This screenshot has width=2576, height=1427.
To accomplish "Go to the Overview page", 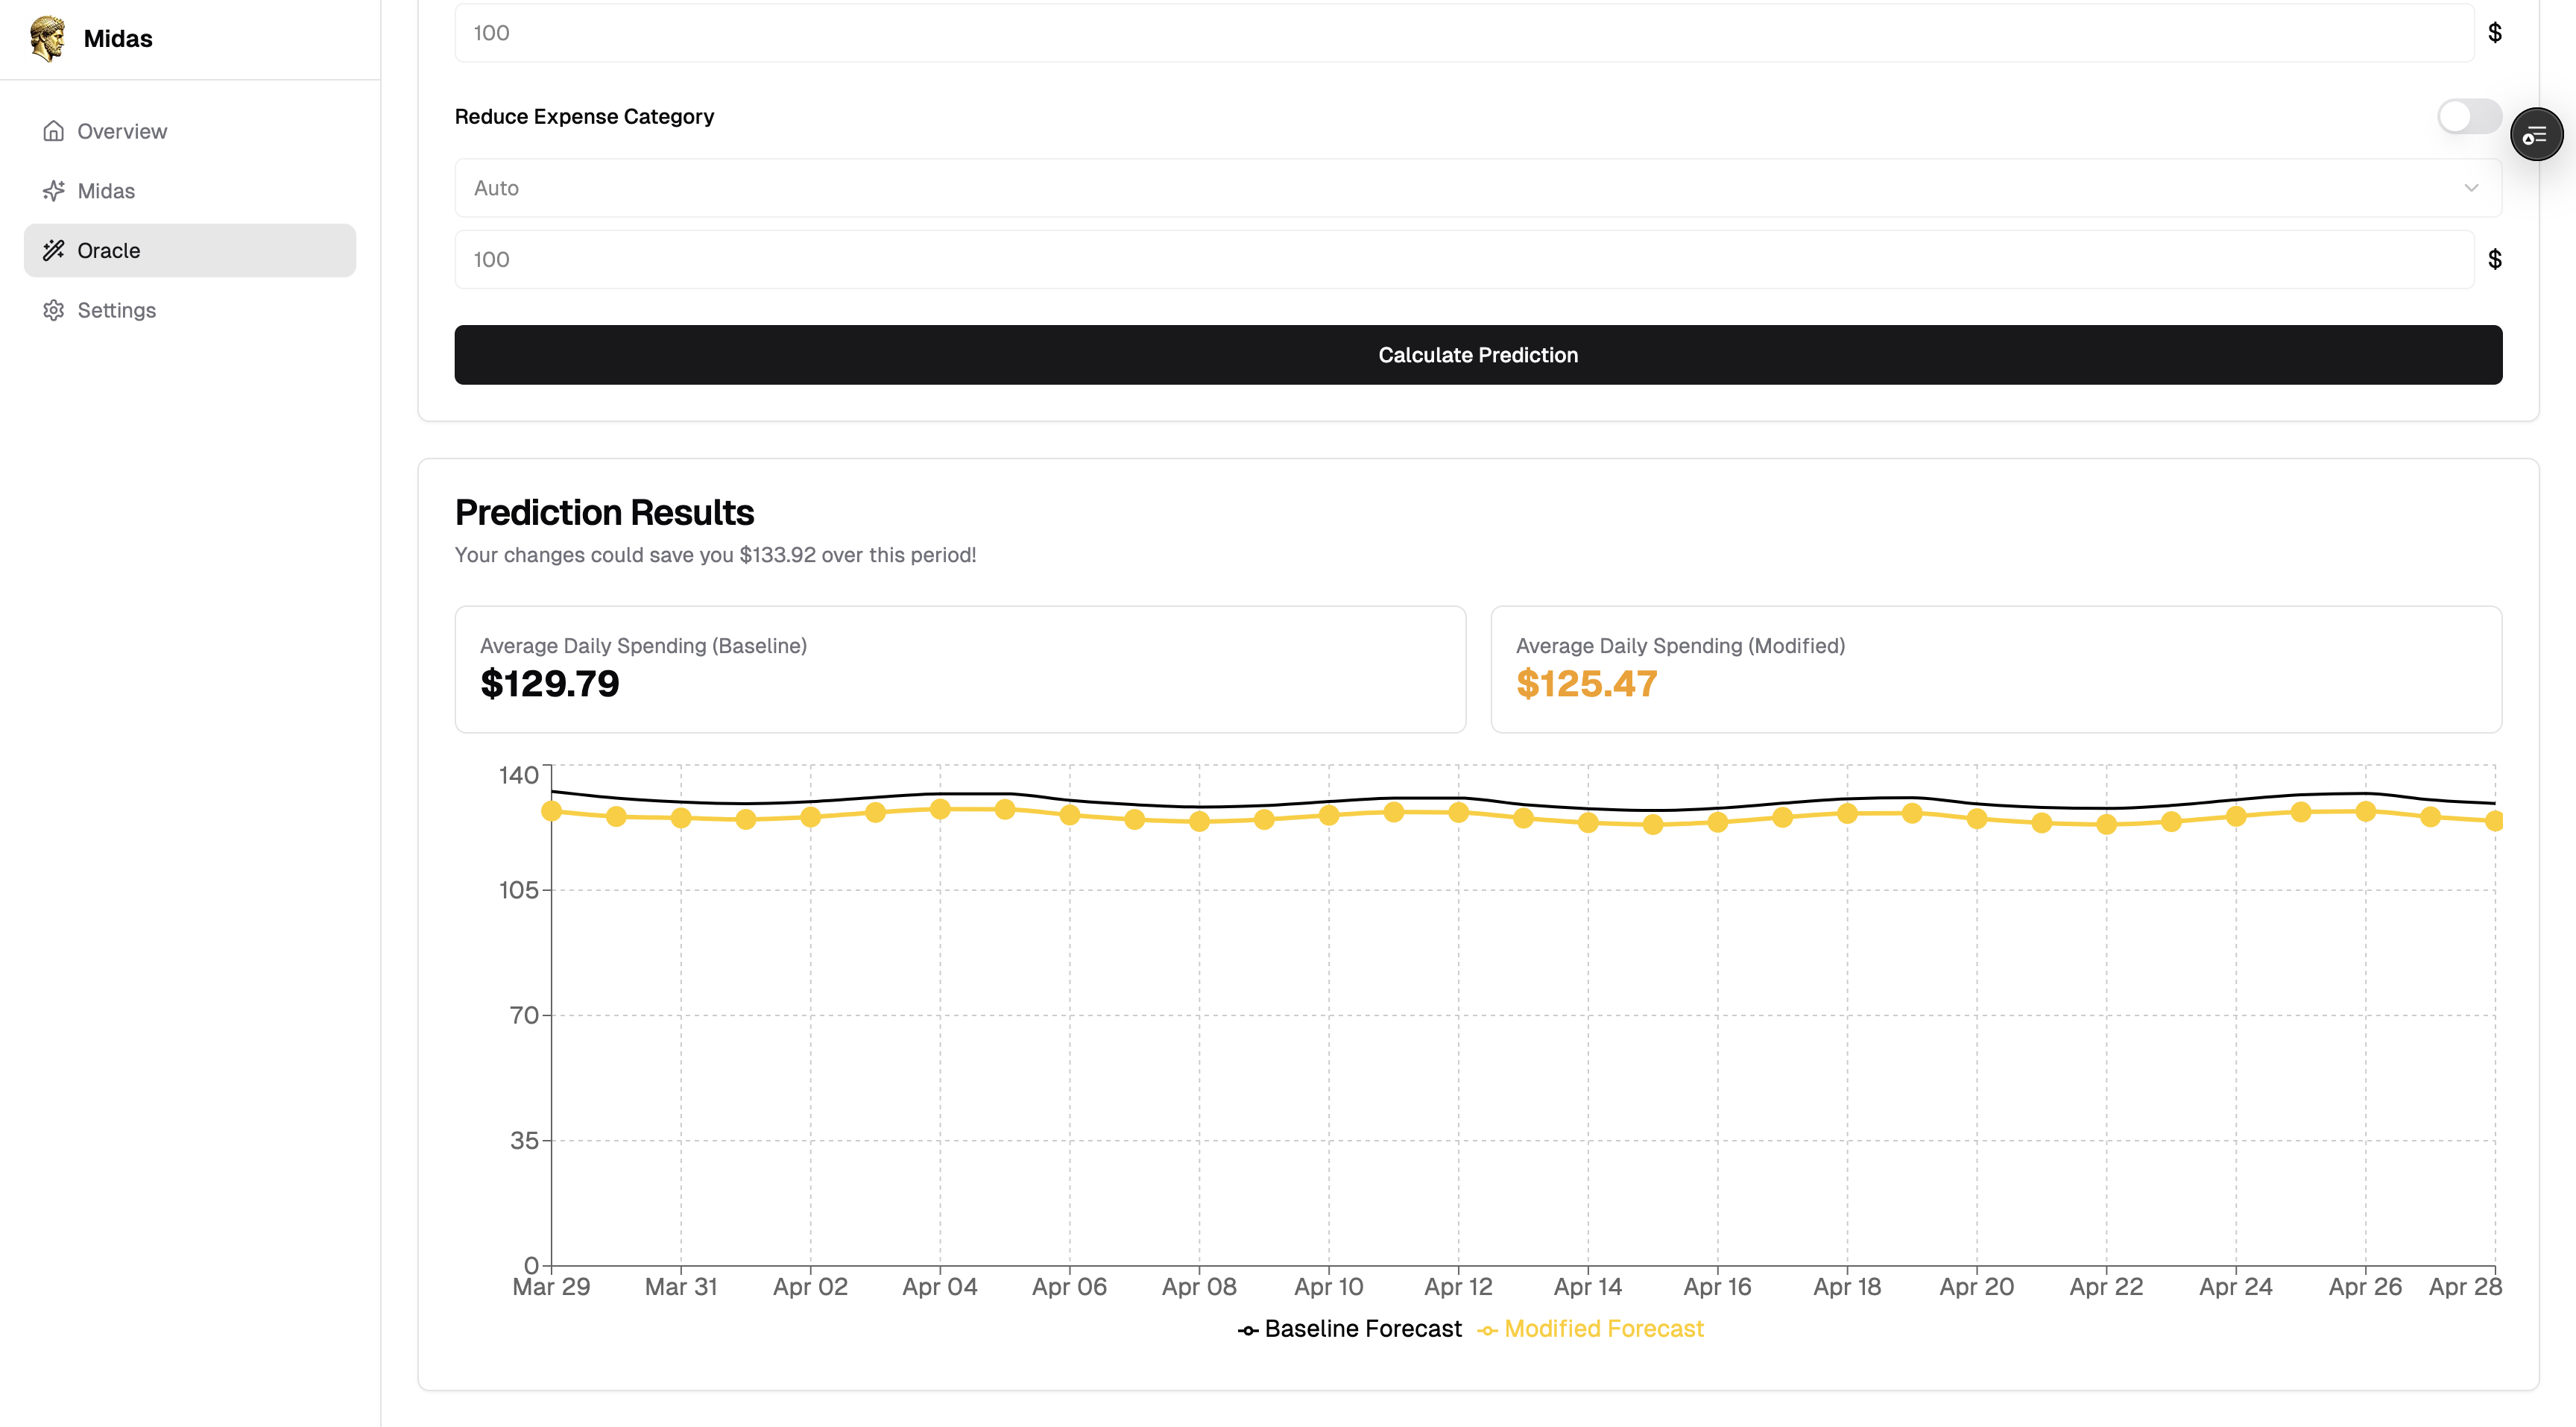I will (122, 131).
